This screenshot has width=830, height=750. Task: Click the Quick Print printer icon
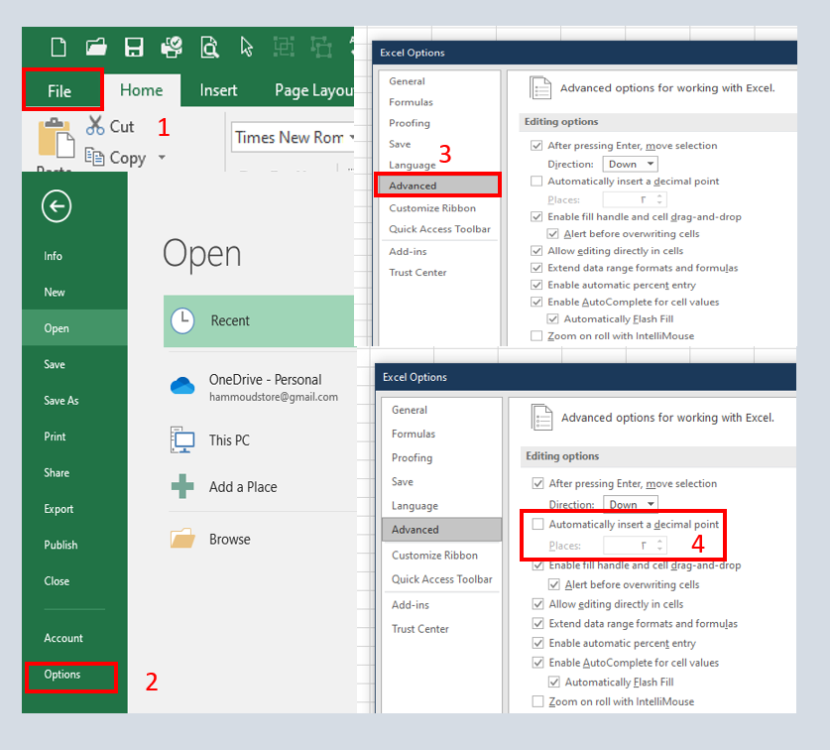[x=172, y=47]
